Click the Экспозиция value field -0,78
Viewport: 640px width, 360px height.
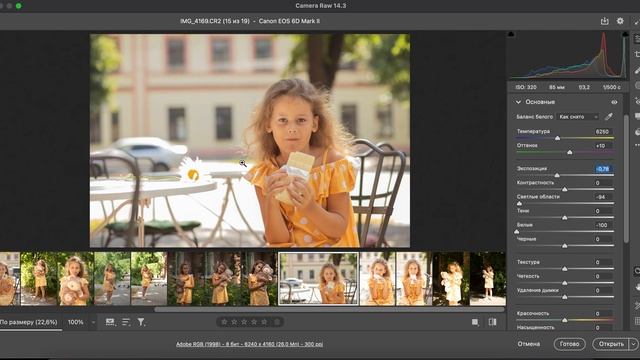(602, 169)
